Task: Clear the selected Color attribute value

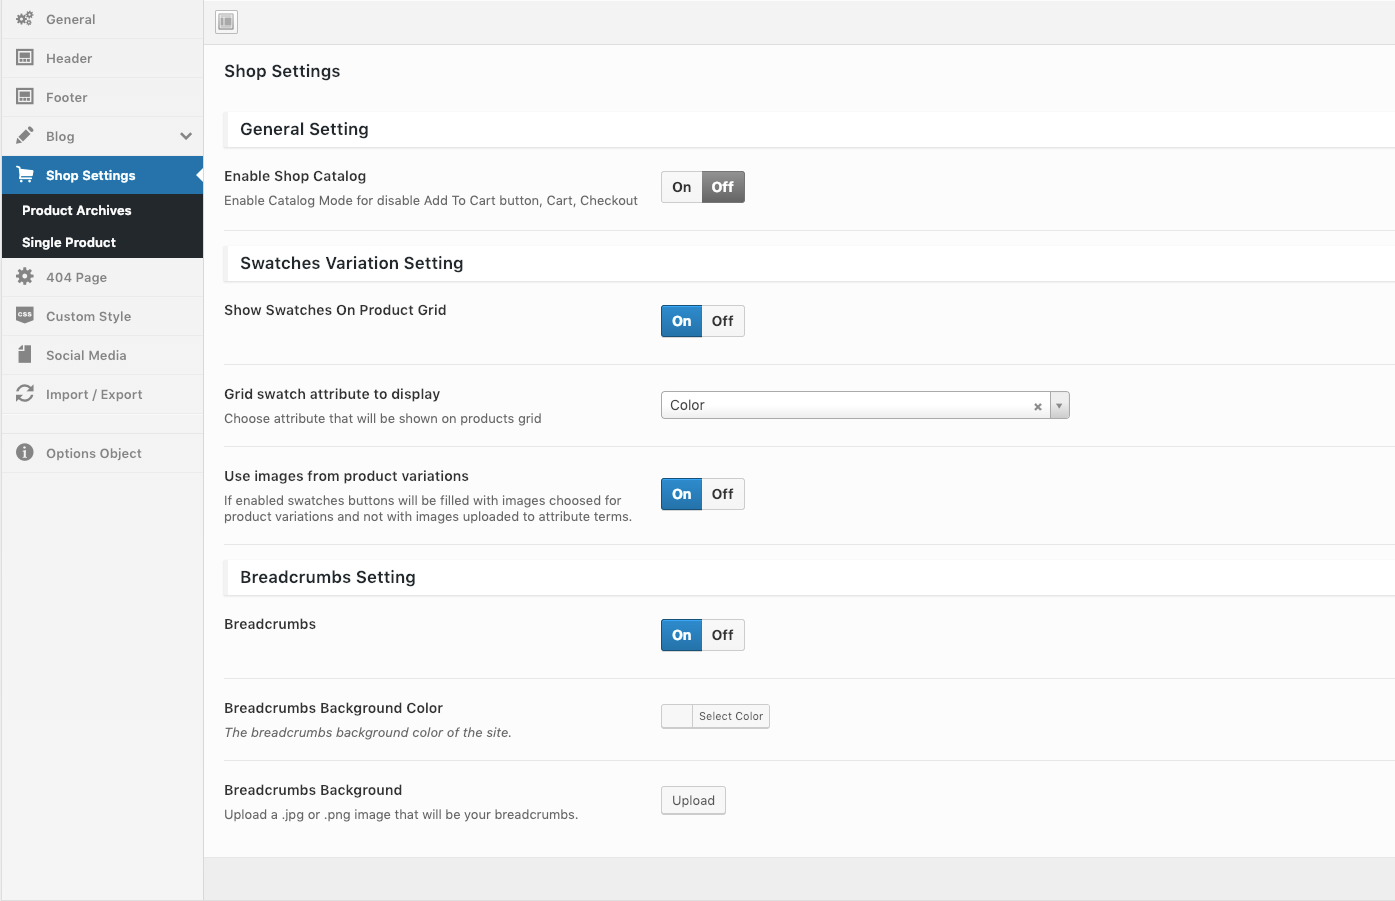Action: click(1038, 406)
